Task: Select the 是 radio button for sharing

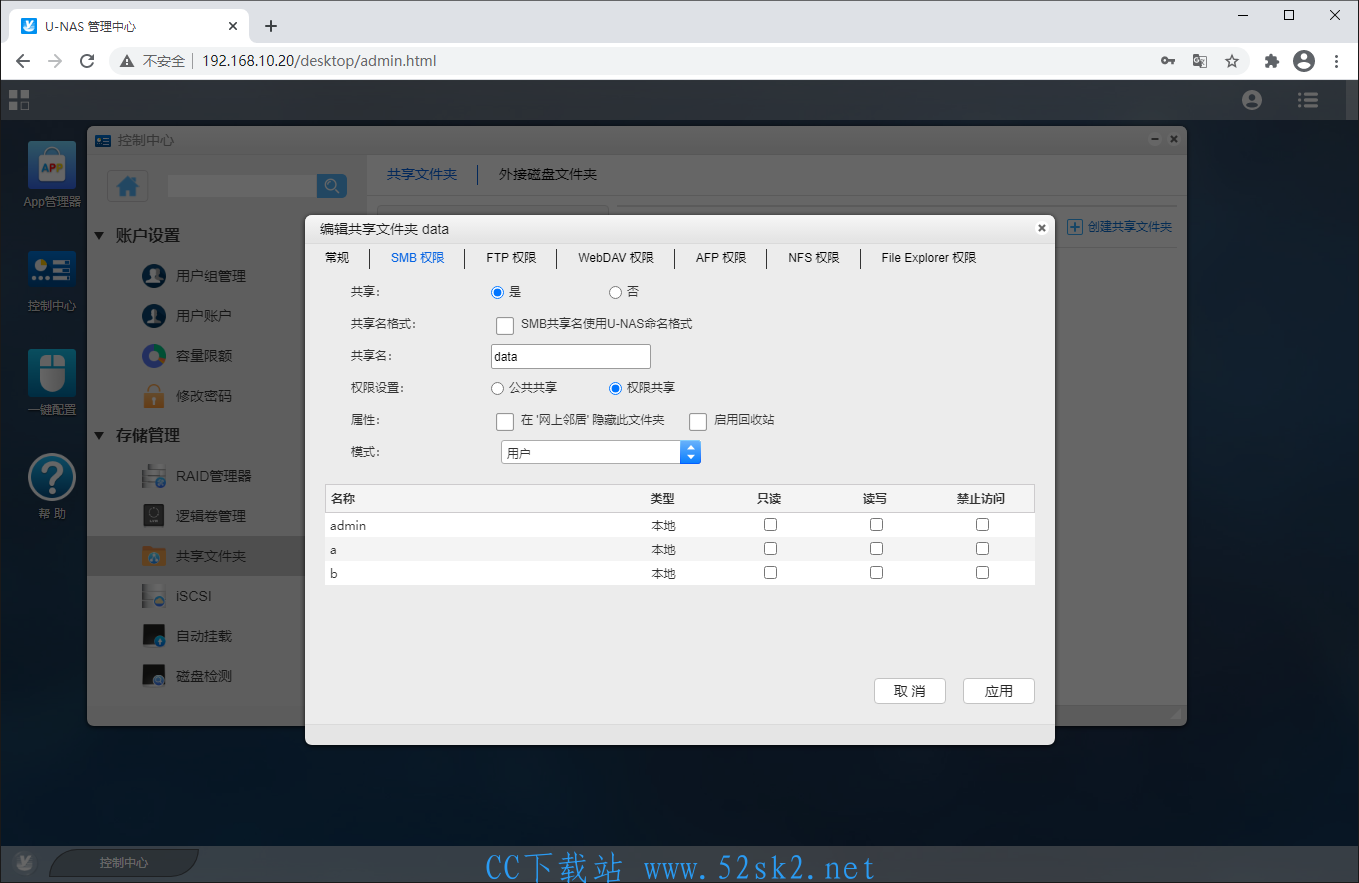Action: point(497,292)
